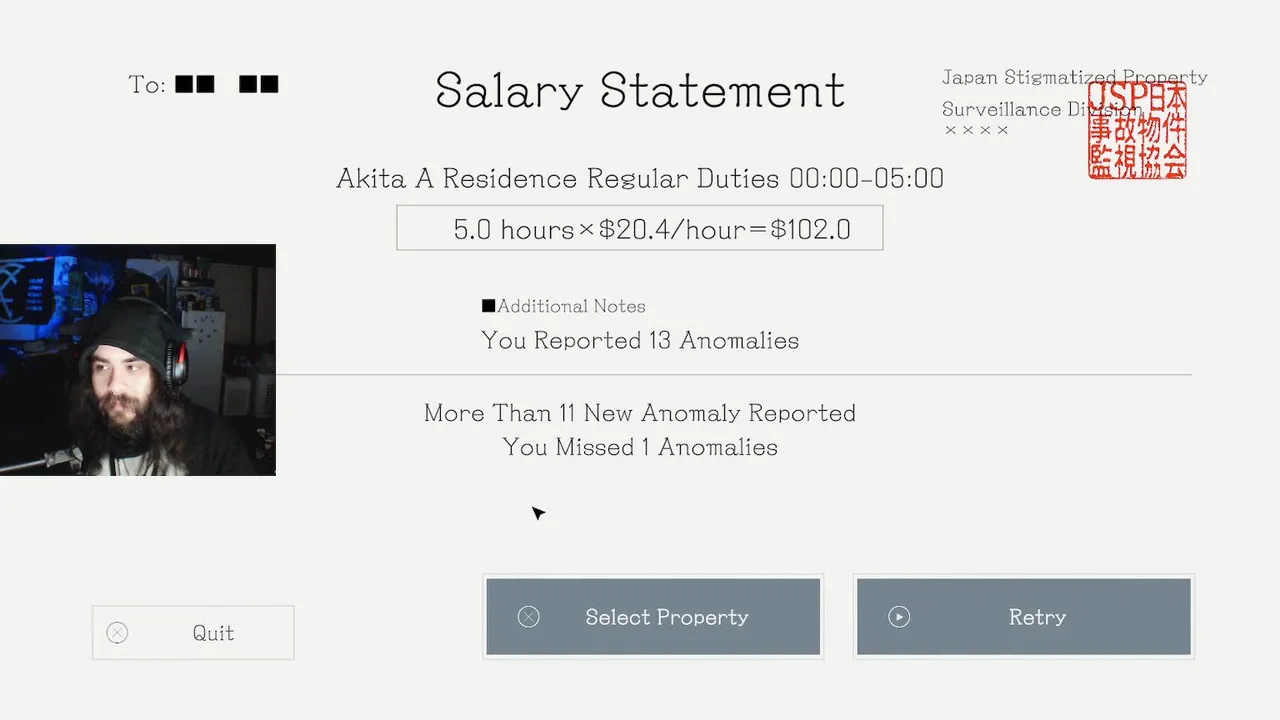Click the red JSP stamp seal
Image resolution: width=1280 pixels, height=720 pixels.
pos(1137,131)
